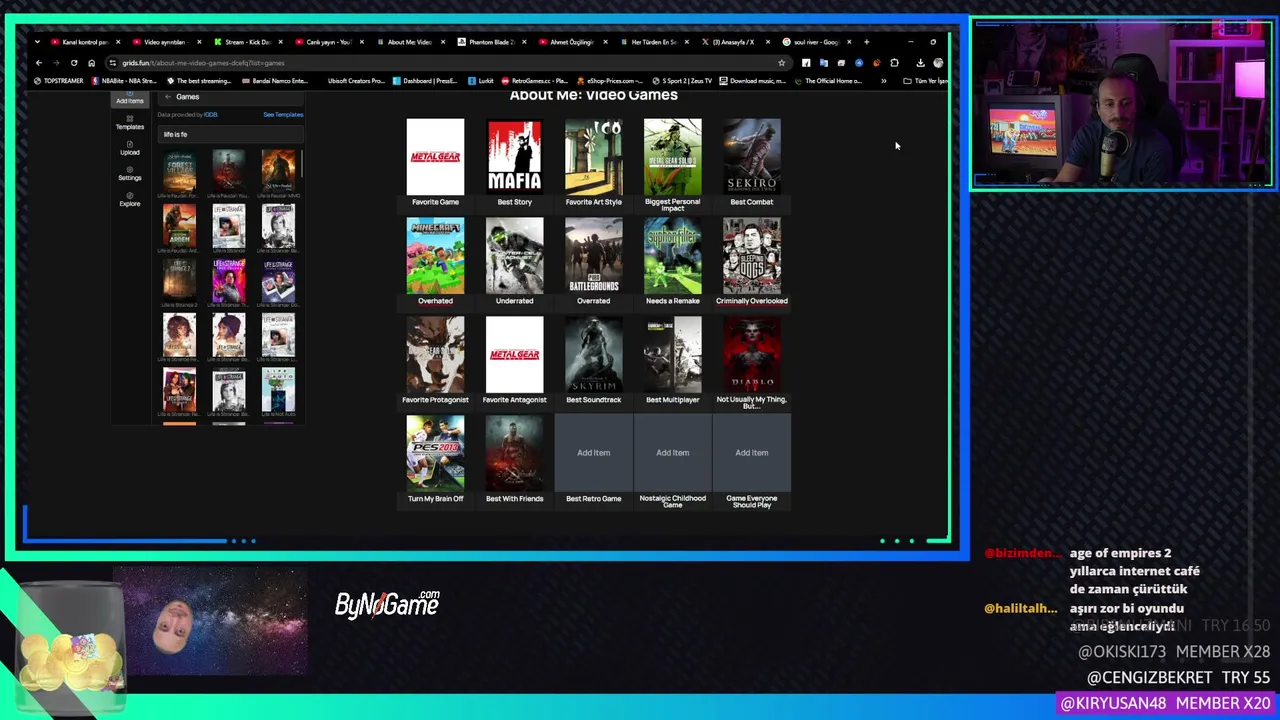1280x720 pixels.
Task: Click the 'Favorite Art Style' slot label
Action: 593,202
